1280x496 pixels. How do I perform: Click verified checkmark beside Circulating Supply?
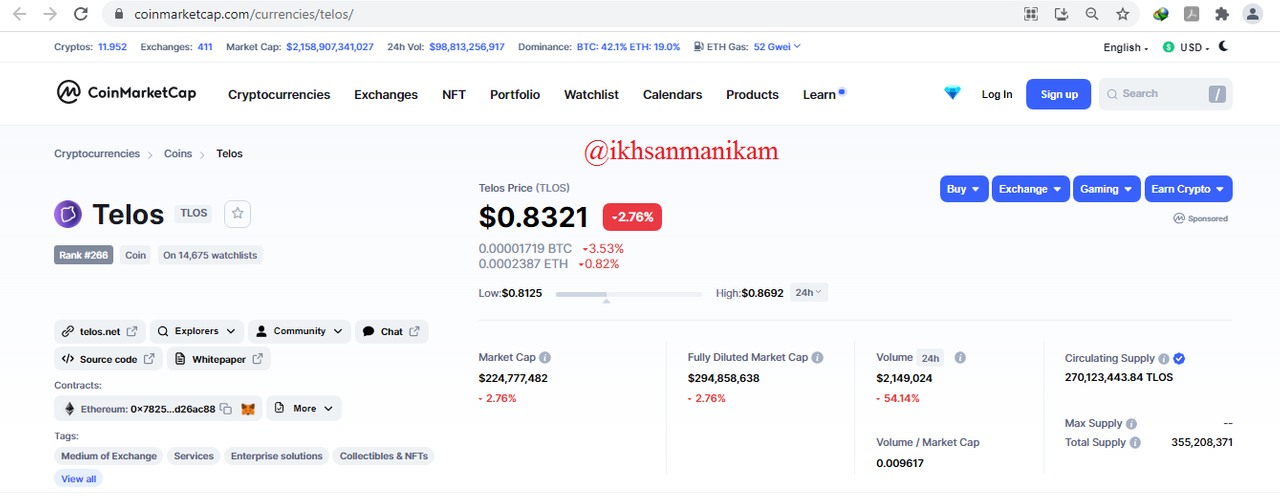click(1179, 358)
